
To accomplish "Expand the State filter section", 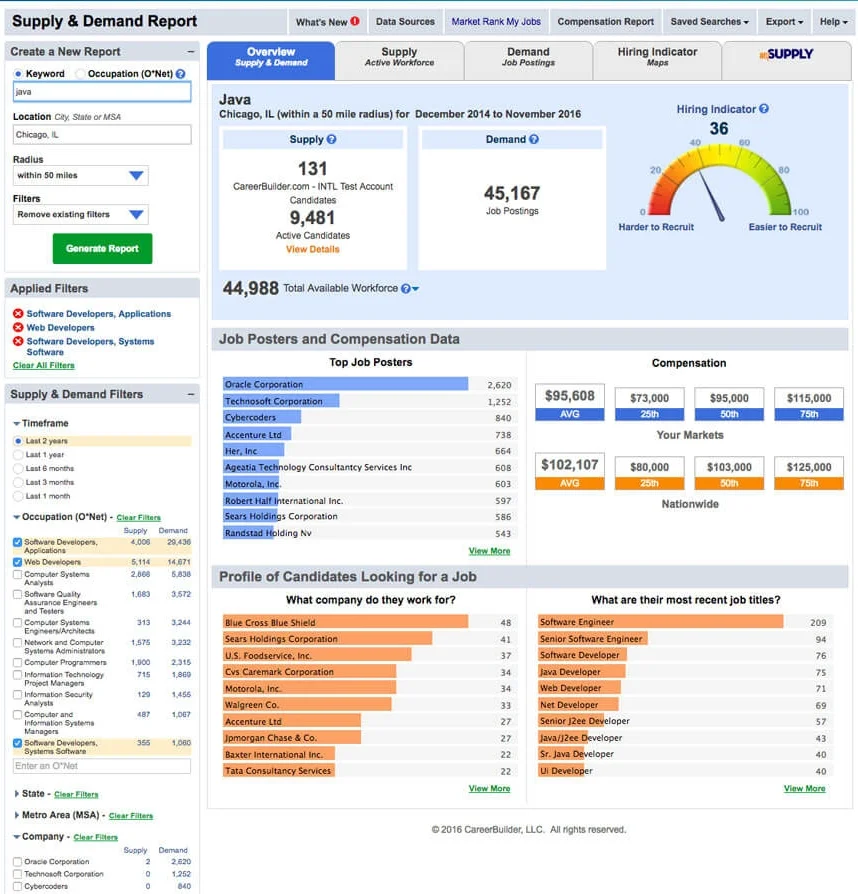I will coord(17,794).
